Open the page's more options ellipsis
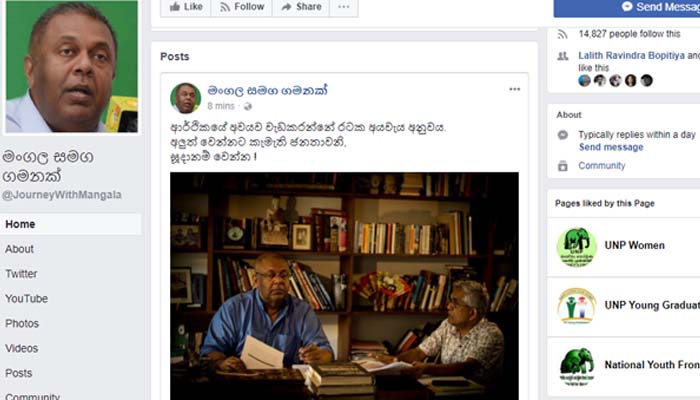700x400 pixels. pos(344,7)
